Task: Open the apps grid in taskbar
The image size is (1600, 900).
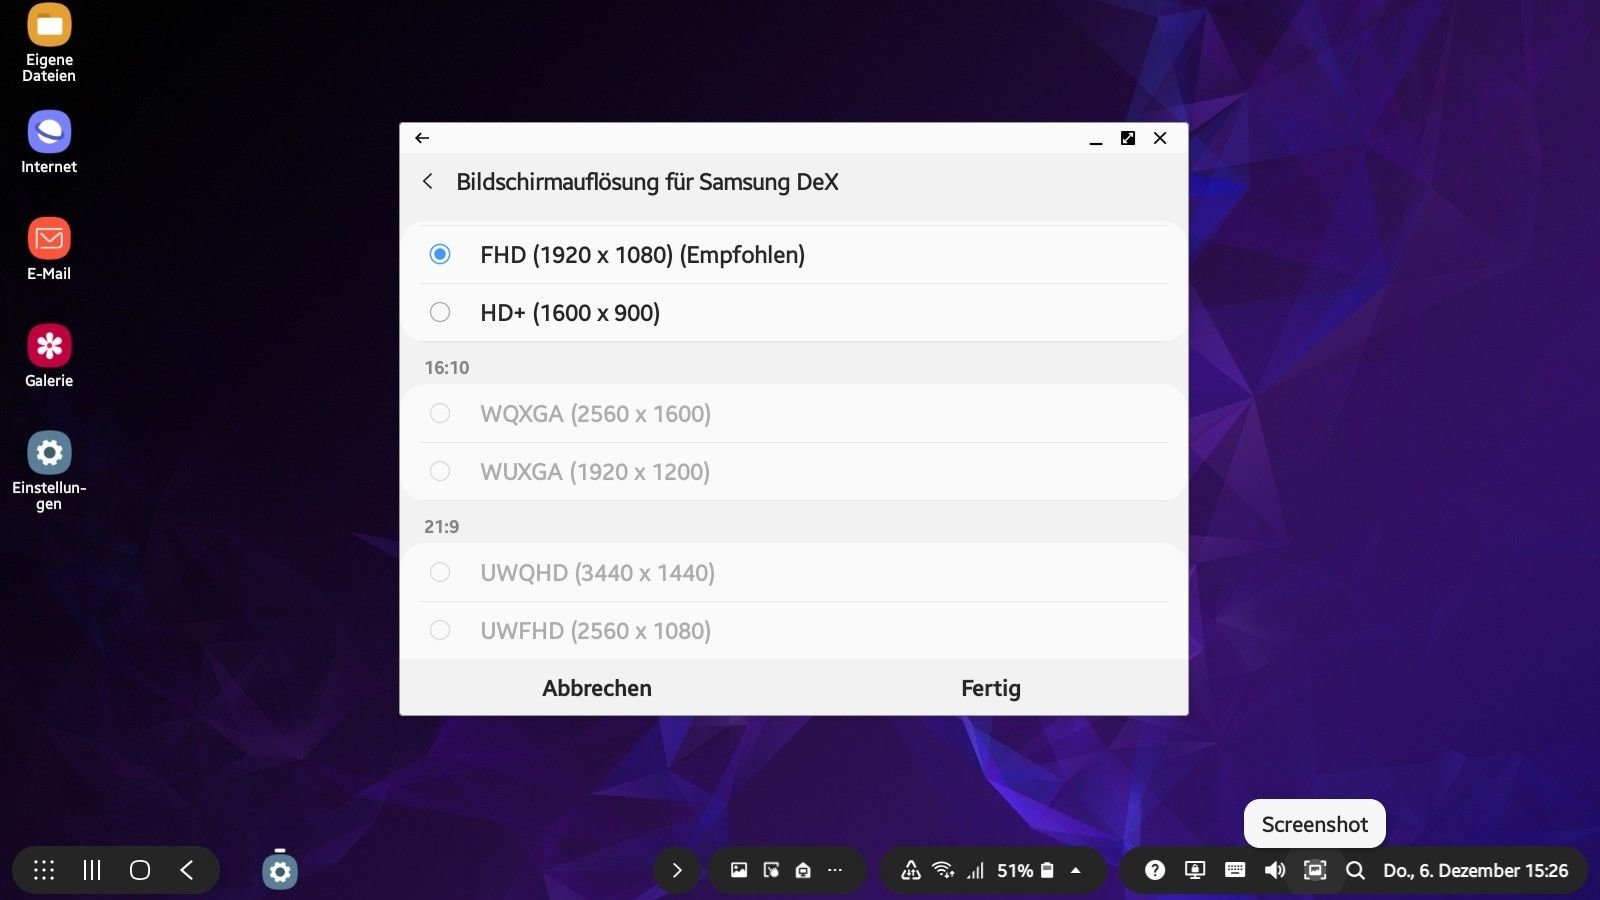Action: [44, 870]
